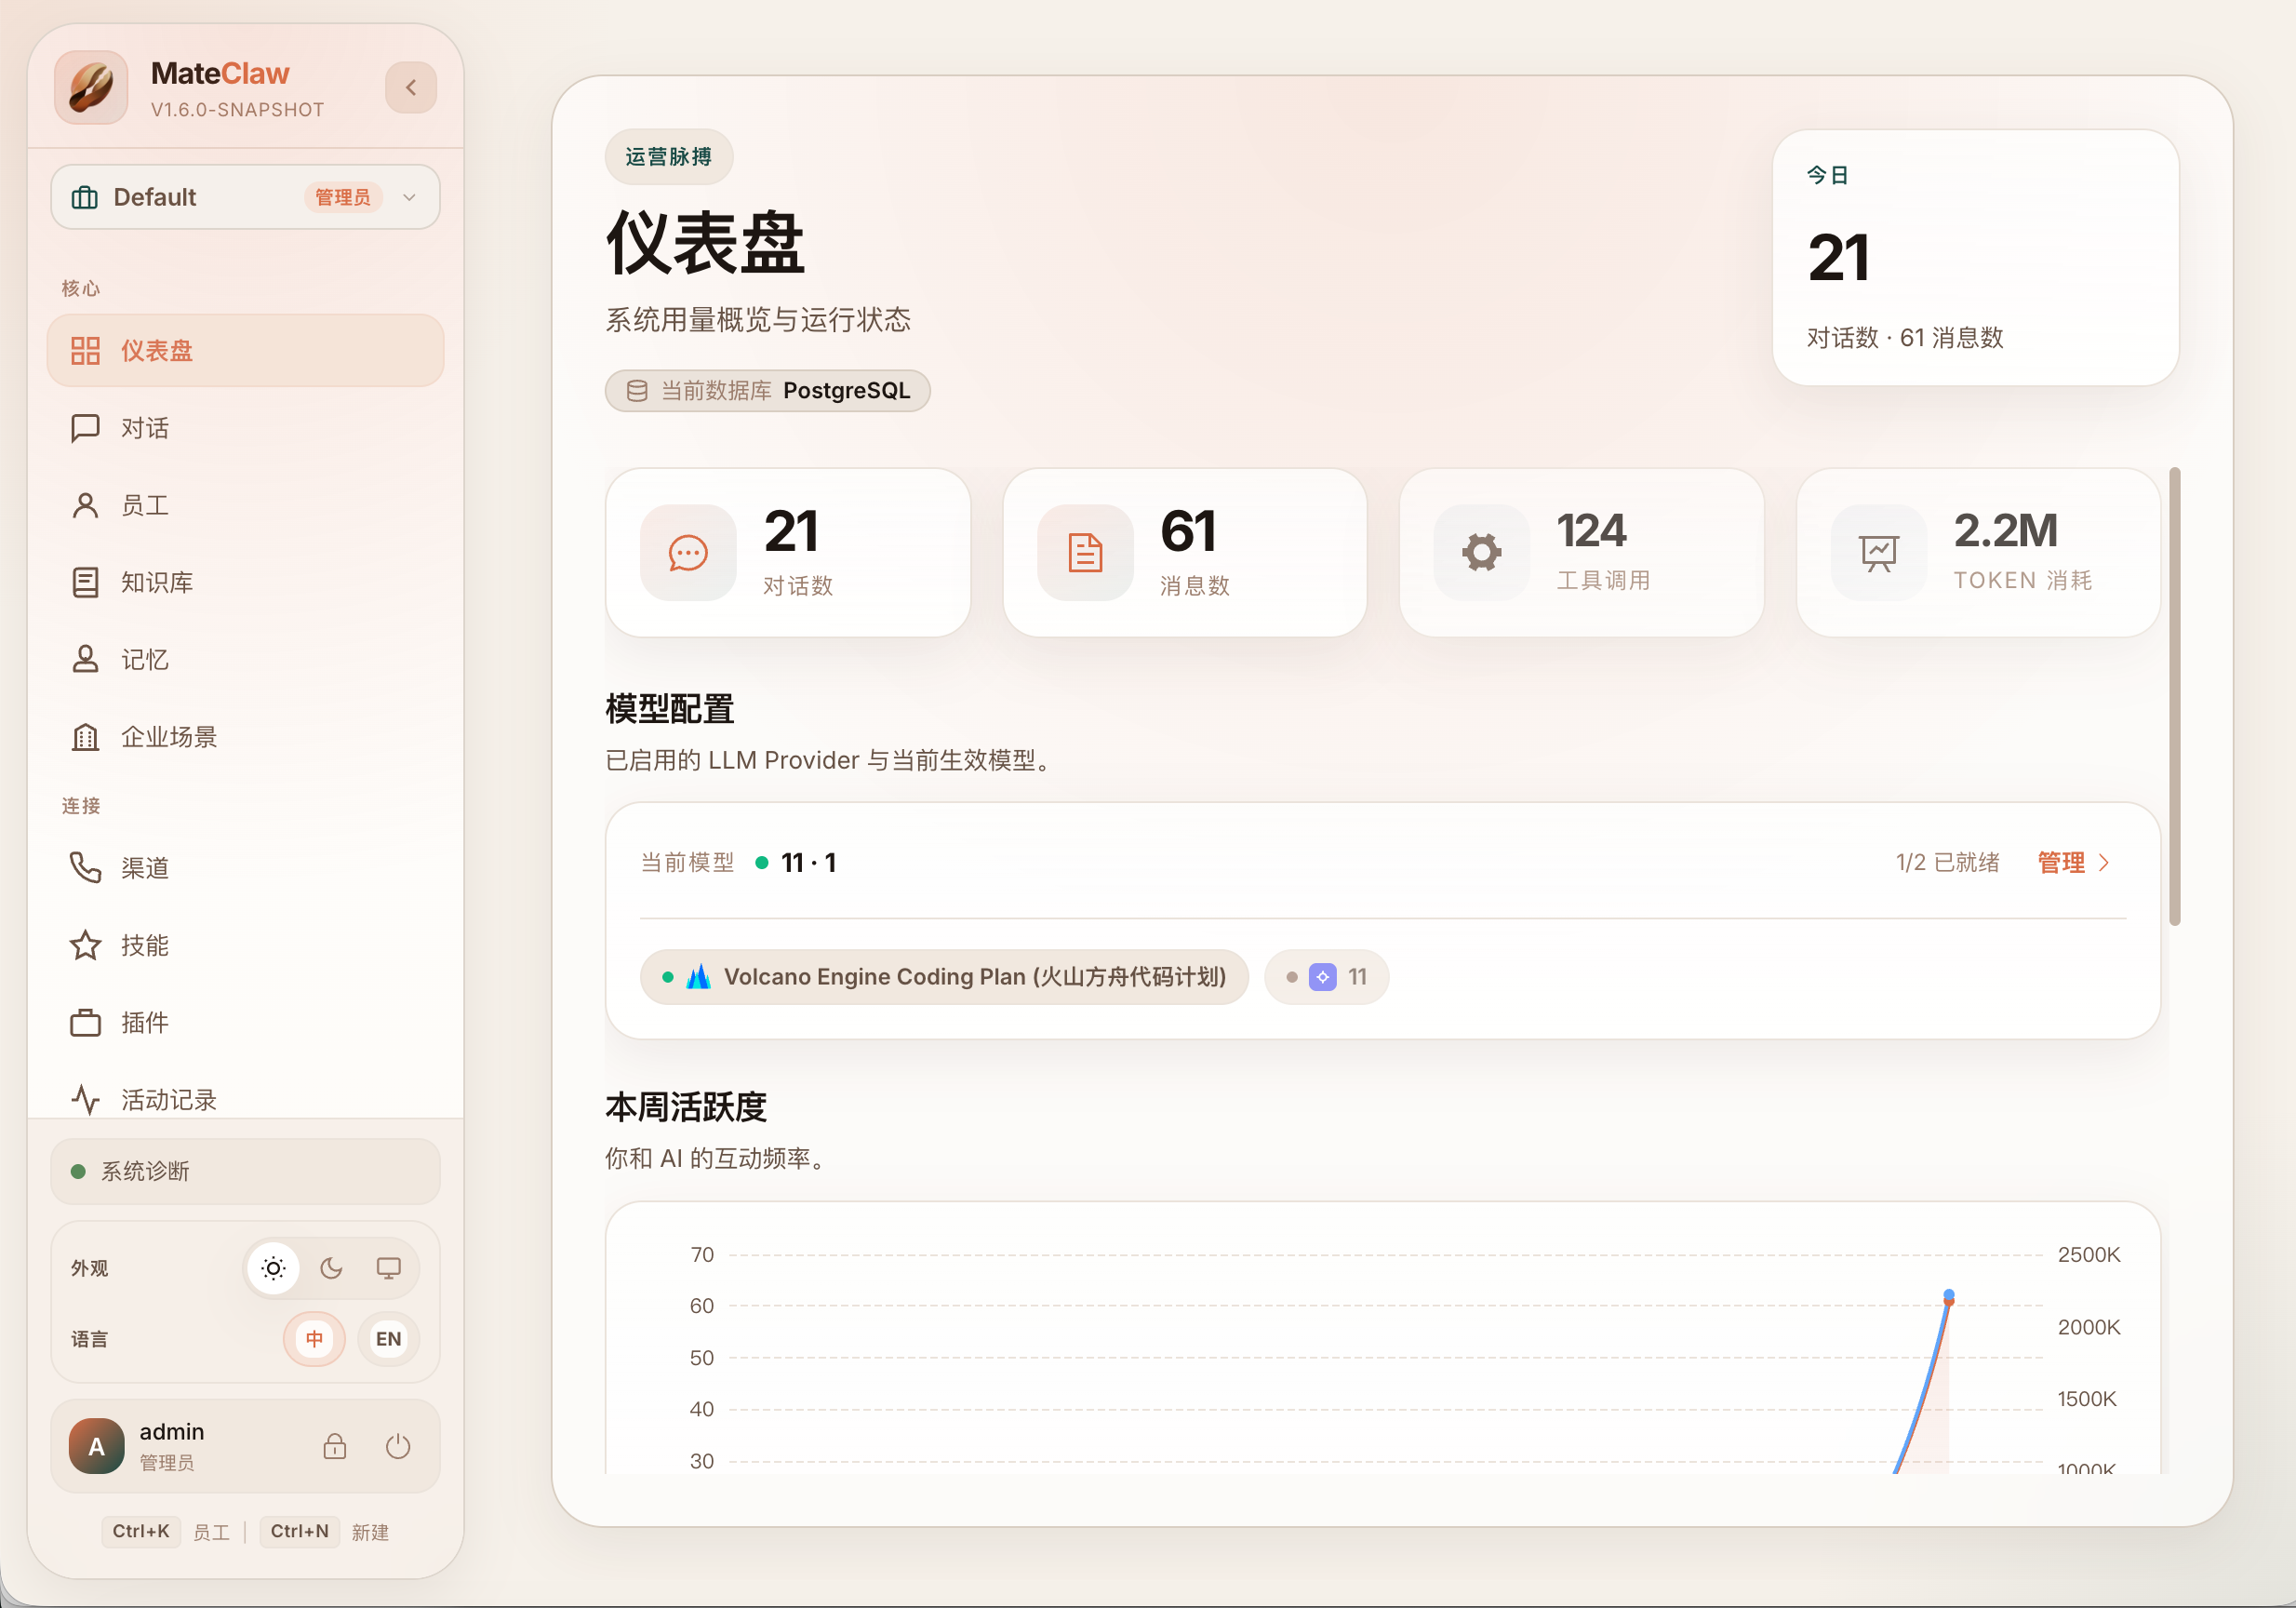Click the main content vertical scrollbar
Image resolution: width=2296 pixels, height=1608 pixels.
coord(2175,696)
